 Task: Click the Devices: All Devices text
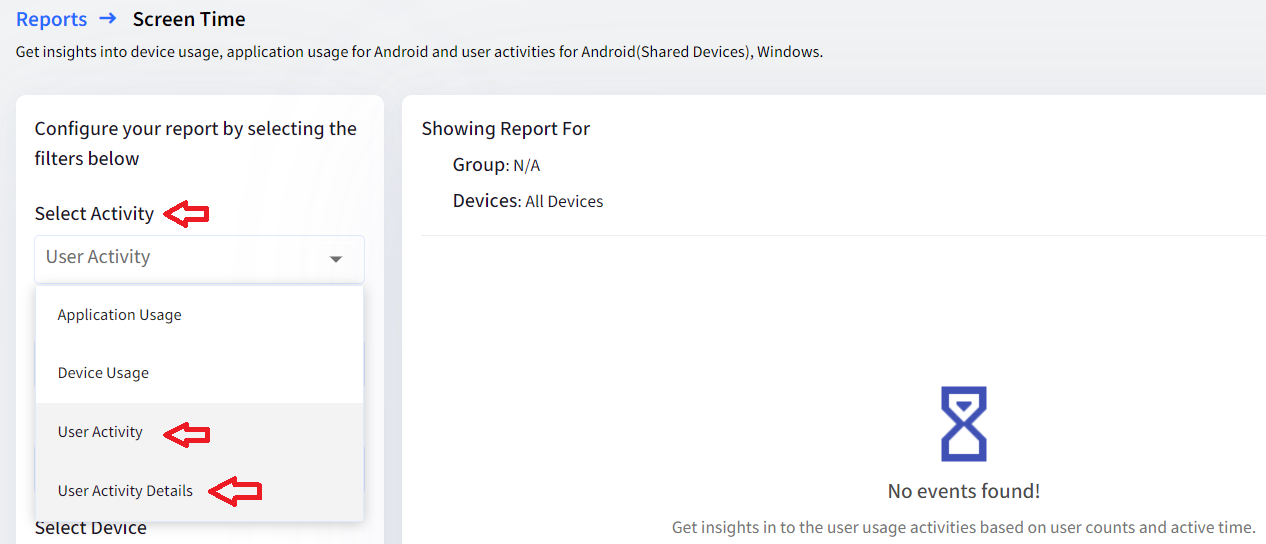click(x=528, y=201)
